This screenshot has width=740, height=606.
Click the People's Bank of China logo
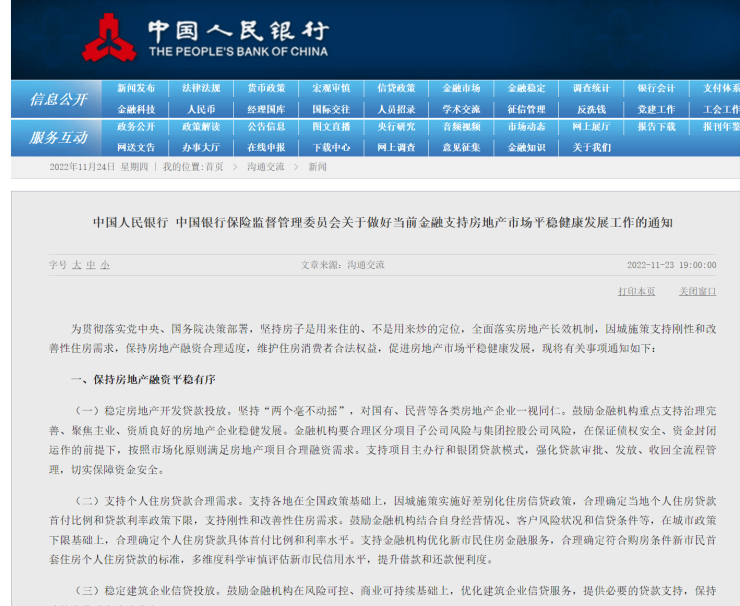pyautogui.click(x=108, y=38)
